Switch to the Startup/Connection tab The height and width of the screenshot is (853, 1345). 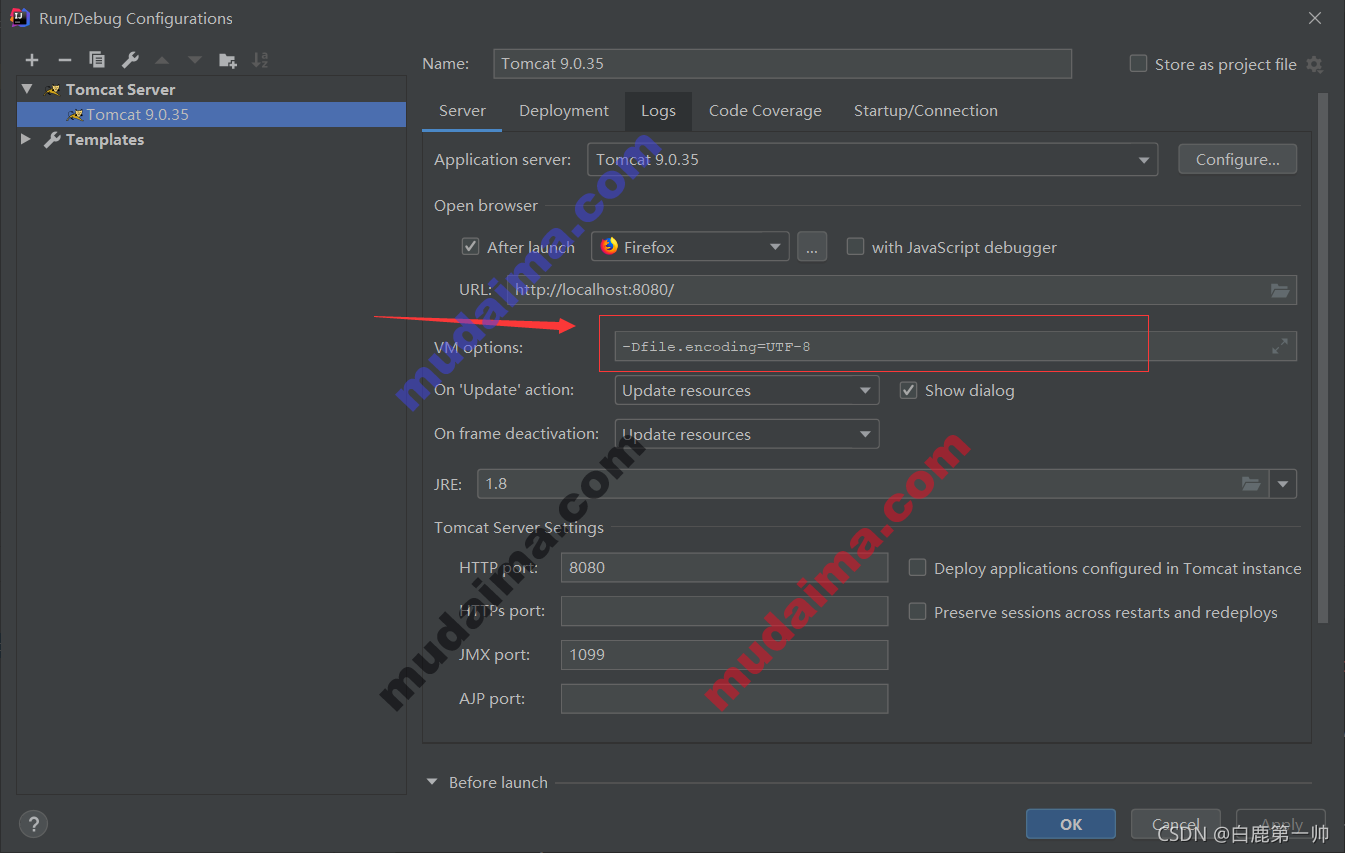(x=926, y=111)
